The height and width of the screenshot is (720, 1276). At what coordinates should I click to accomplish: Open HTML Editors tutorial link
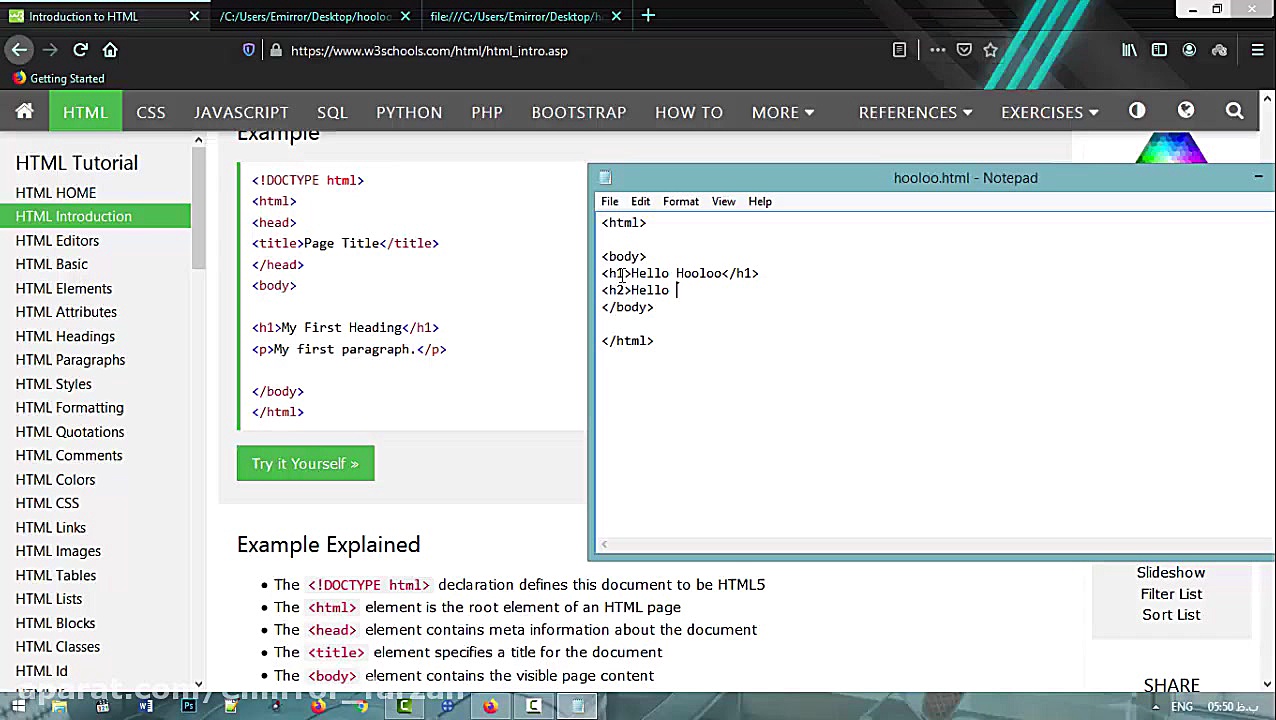click(57, 240)
